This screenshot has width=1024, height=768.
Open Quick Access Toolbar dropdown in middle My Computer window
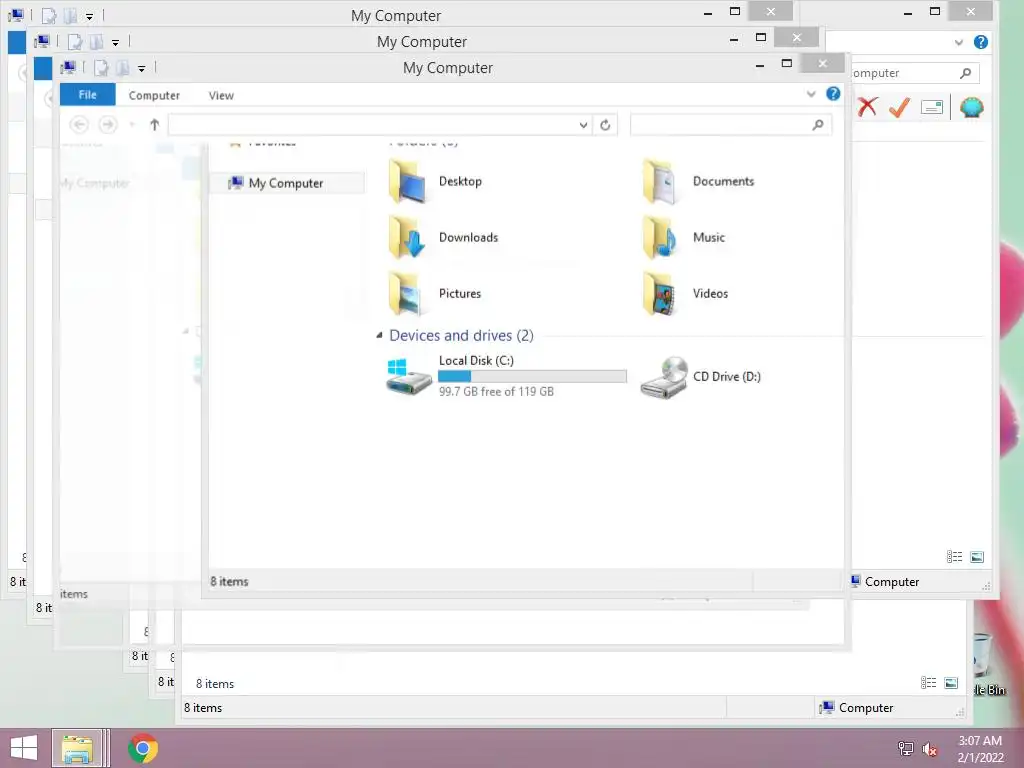[116, 43]
